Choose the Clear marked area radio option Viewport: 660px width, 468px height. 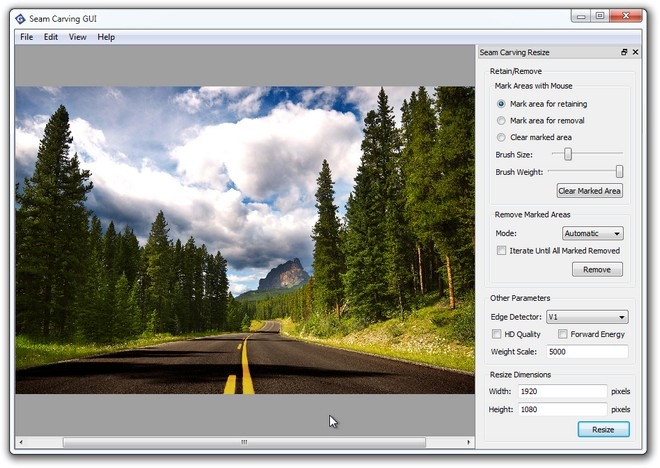[x=501, y=137]
